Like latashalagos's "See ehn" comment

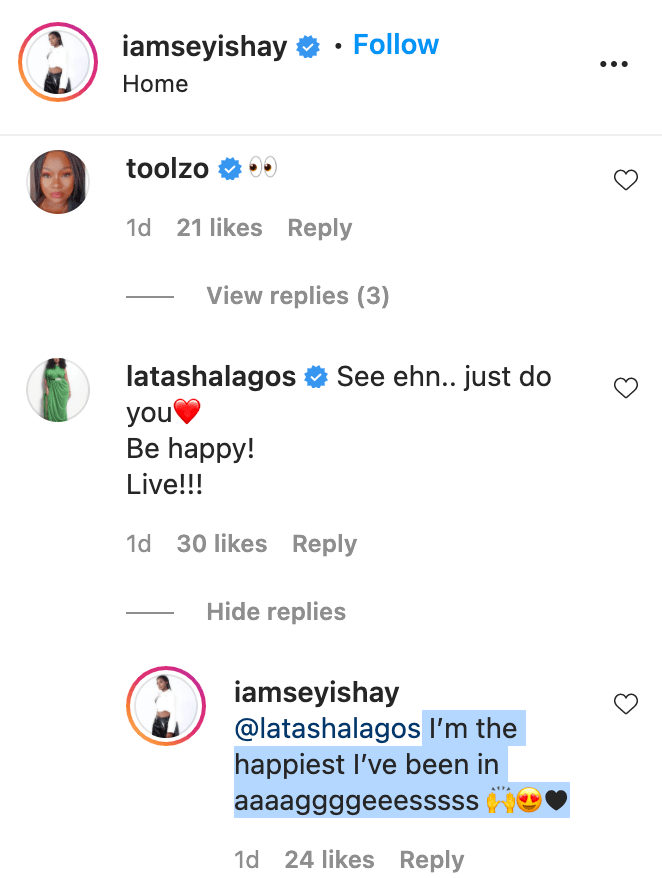point(626,389)
